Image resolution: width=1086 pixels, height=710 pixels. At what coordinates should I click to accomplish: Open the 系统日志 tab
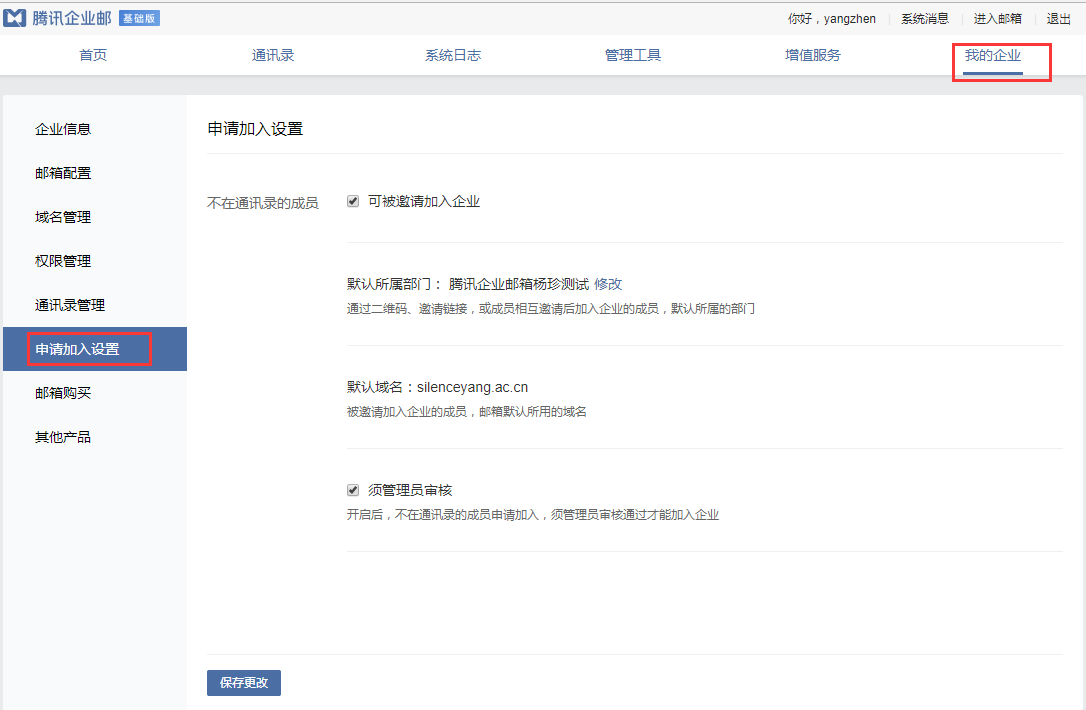coord(453,55)
